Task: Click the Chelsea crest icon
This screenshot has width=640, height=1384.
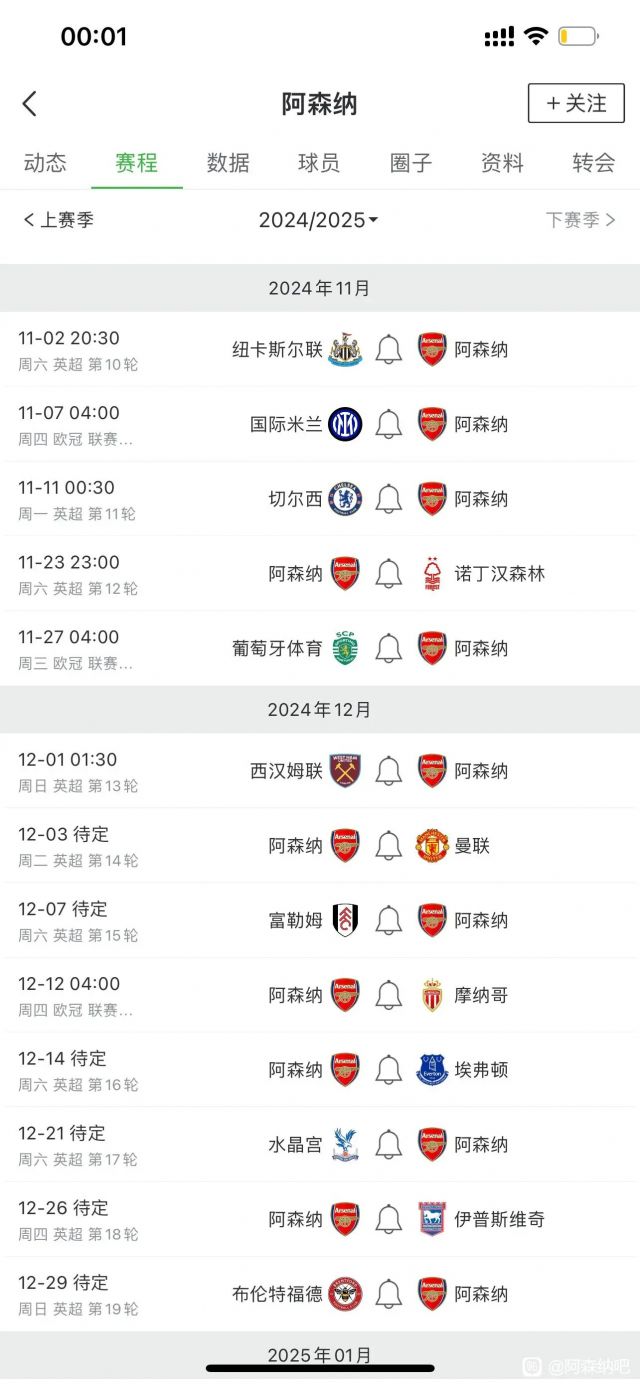Action: tap(345, 499)
